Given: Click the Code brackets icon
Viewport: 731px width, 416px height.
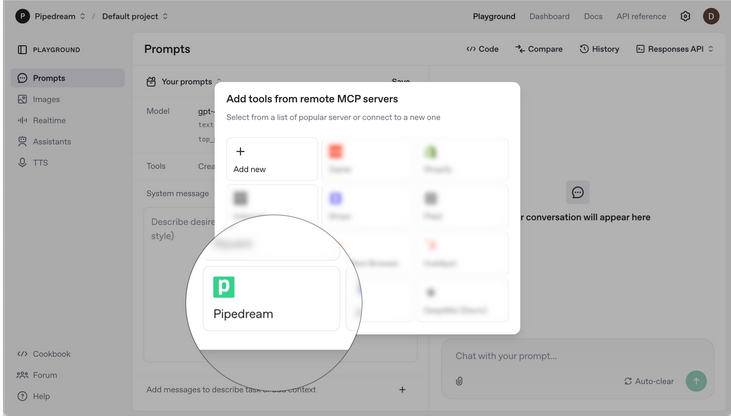Looking at the screenshot, I should click(x=471, y=49).
